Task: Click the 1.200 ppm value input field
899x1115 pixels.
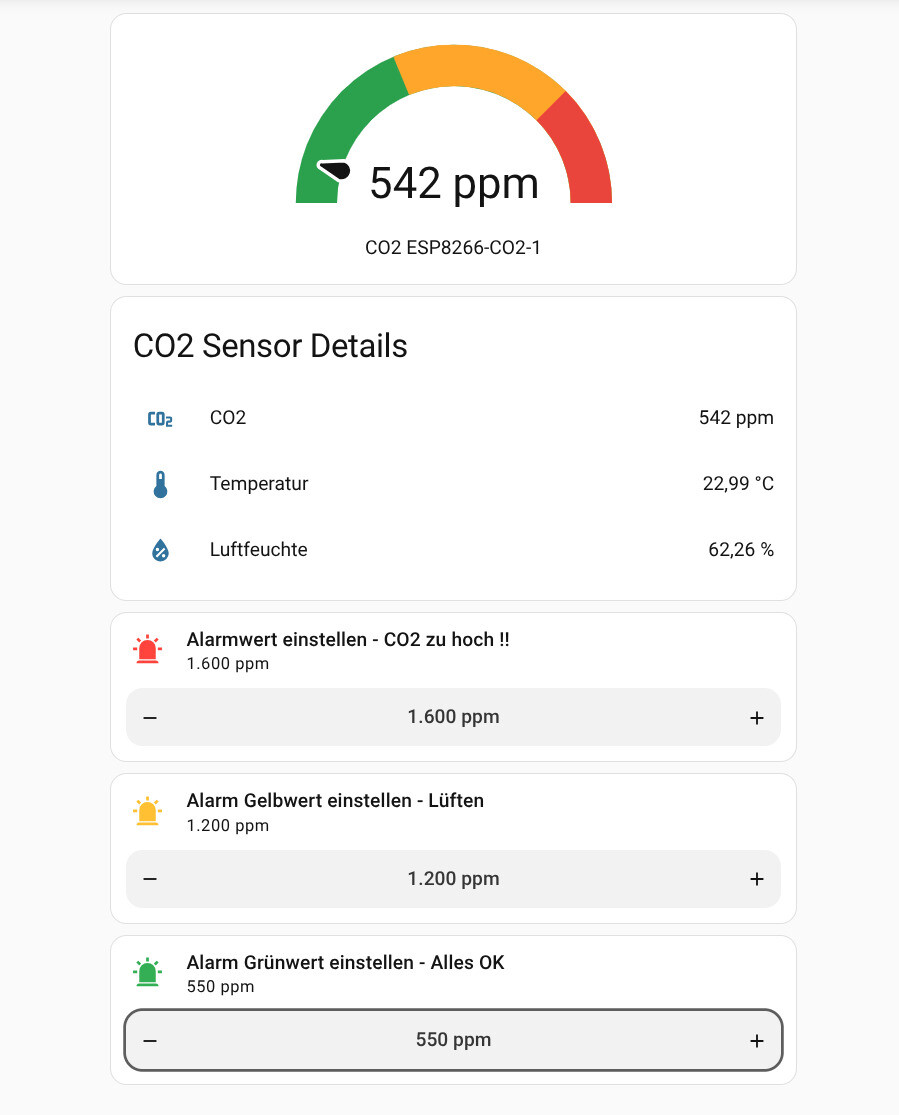Action: click(453, 879)
